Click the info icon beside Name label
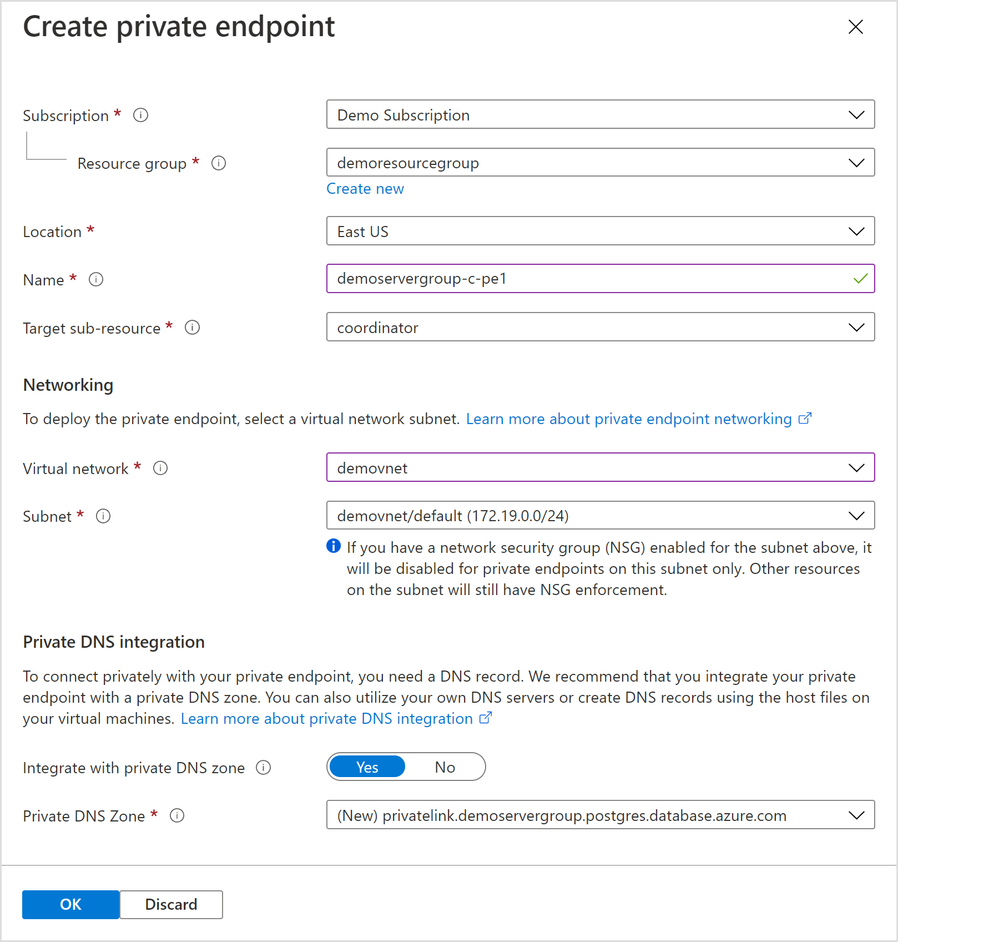This screenshot has height=942, width=999. [96, 280]
